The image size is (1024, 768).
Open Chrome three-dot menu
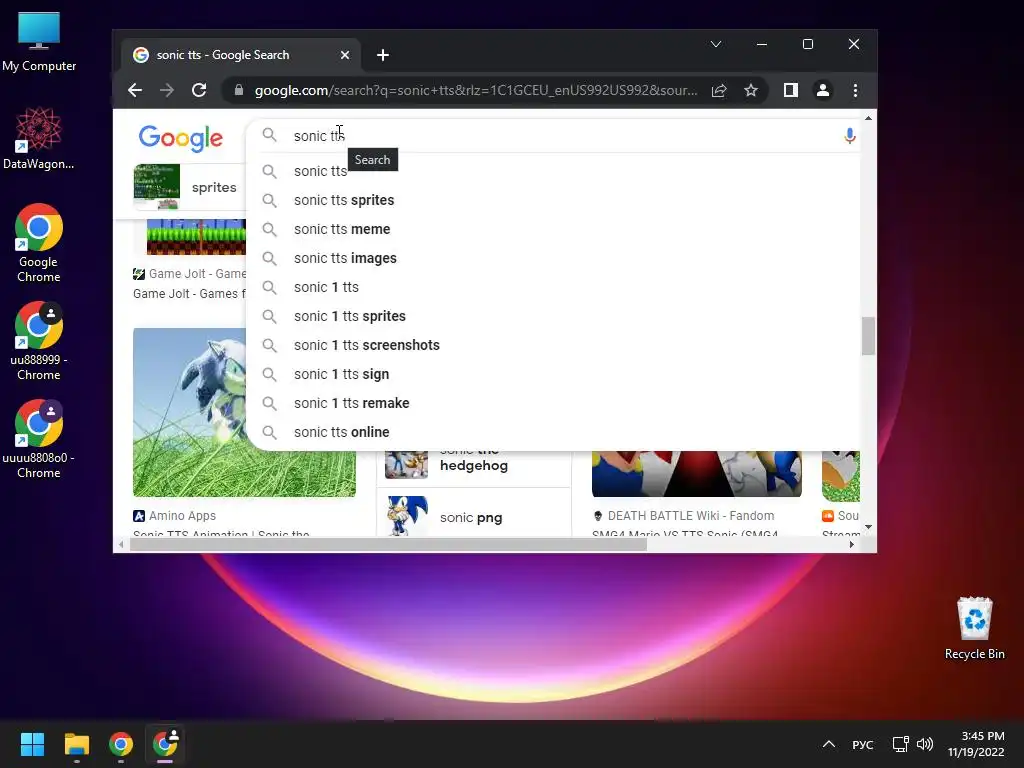click(x=856, y=90)
